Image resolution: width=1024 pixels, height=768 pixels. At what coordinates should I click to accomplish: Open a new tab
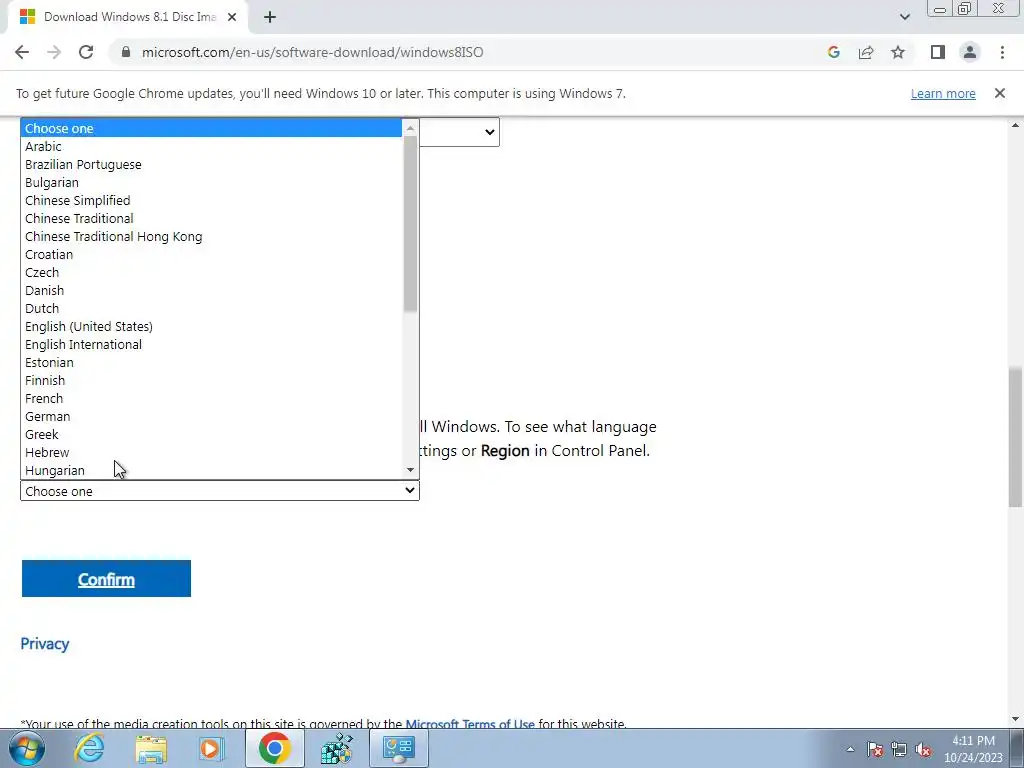click(x=270, y=17)
